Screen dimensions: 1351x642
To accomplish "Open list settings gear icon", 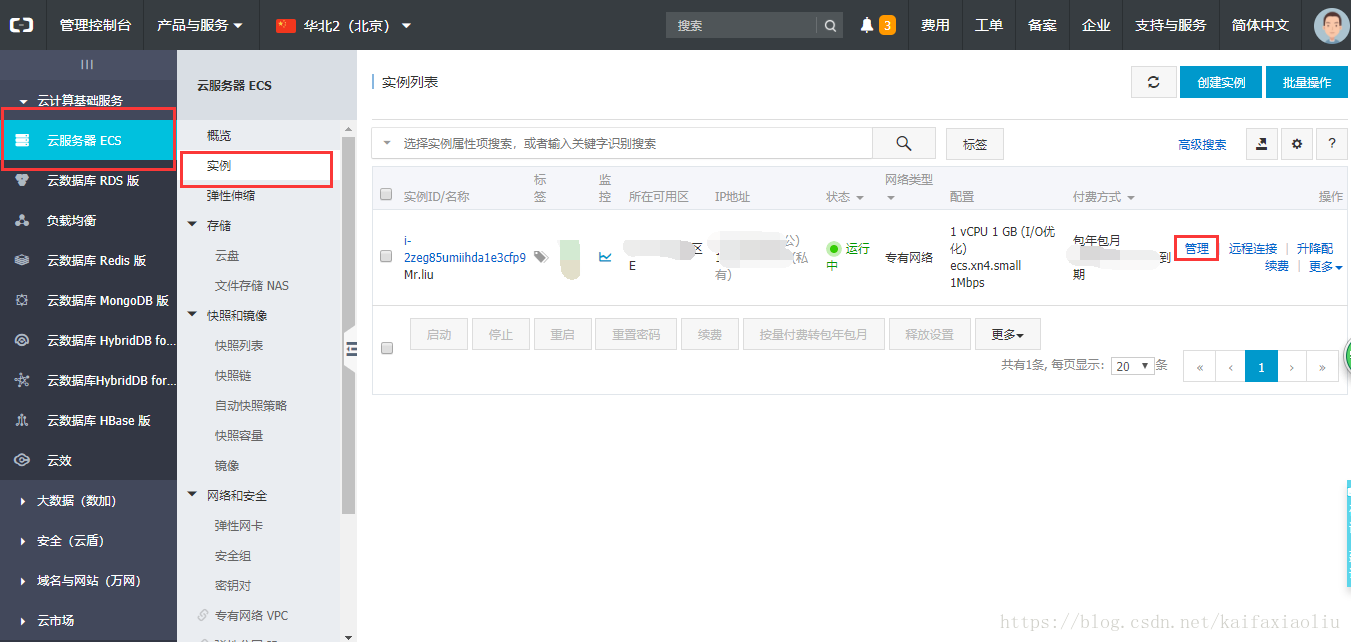I will pos(1297,143).
